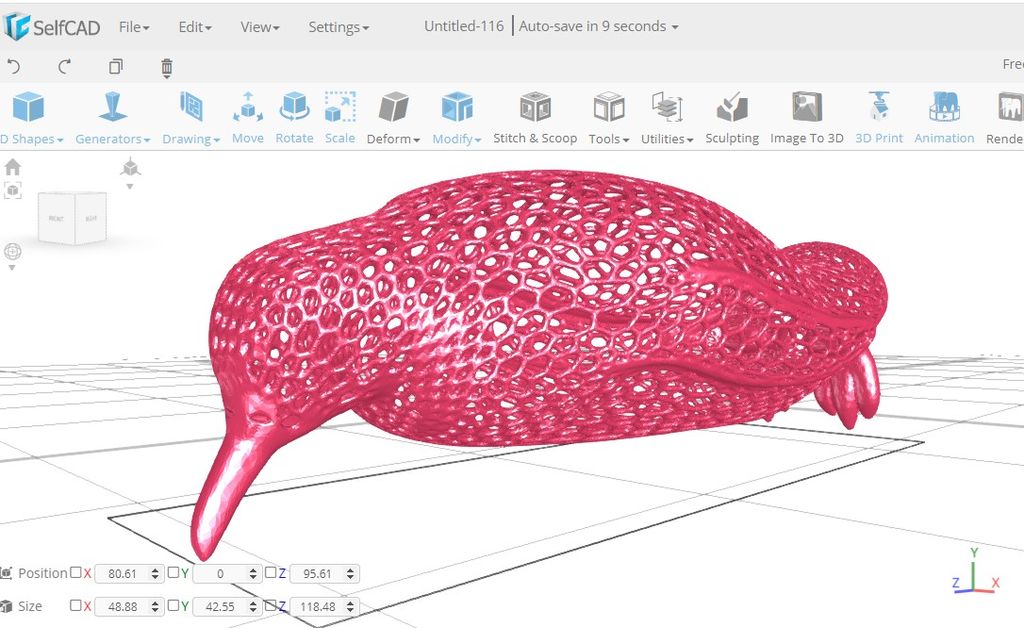Open the Sculpting tool
The width and height of the screenshot is (1024, 628).
[x=731, y=115]
